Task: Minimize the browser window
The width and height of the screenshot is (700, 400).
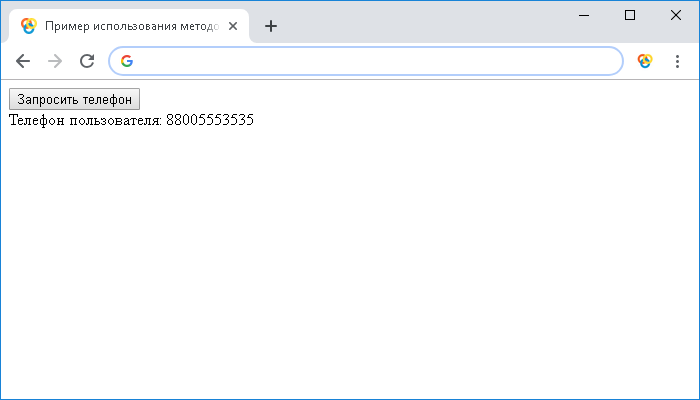Action: point(584,15)
